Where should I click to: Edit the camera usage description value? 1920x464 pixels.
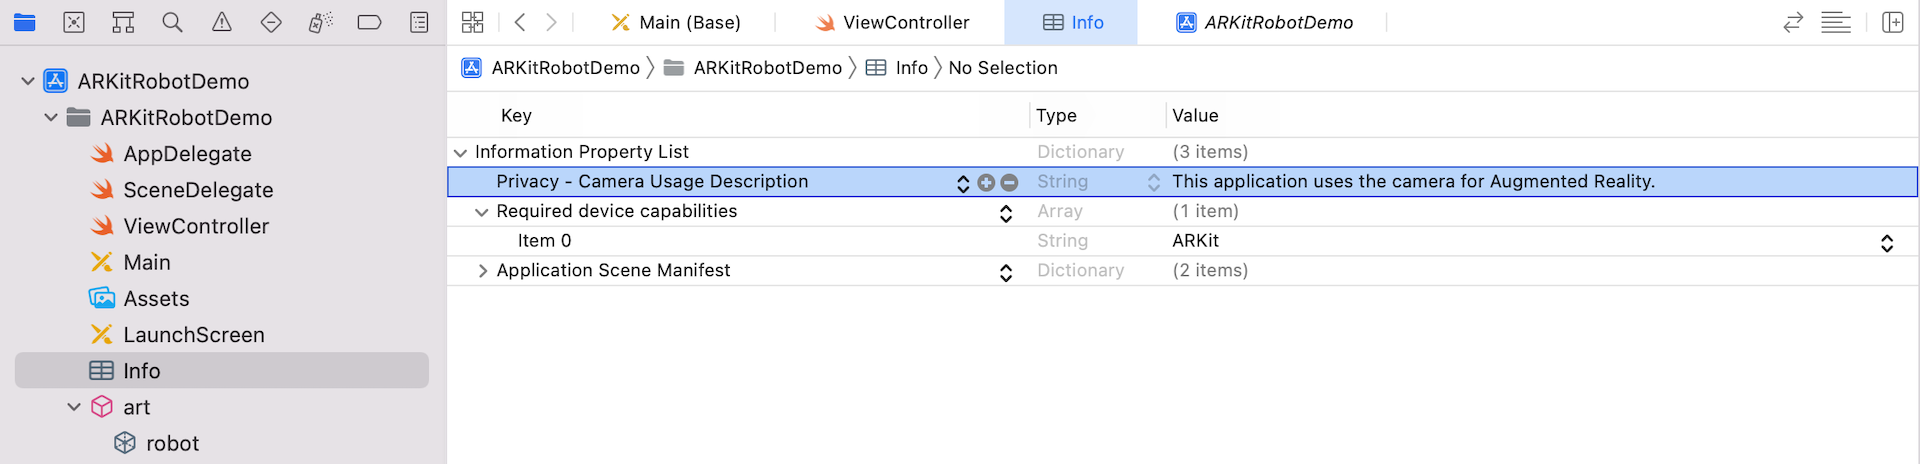pyautogui.click(x=1413, y=182)
